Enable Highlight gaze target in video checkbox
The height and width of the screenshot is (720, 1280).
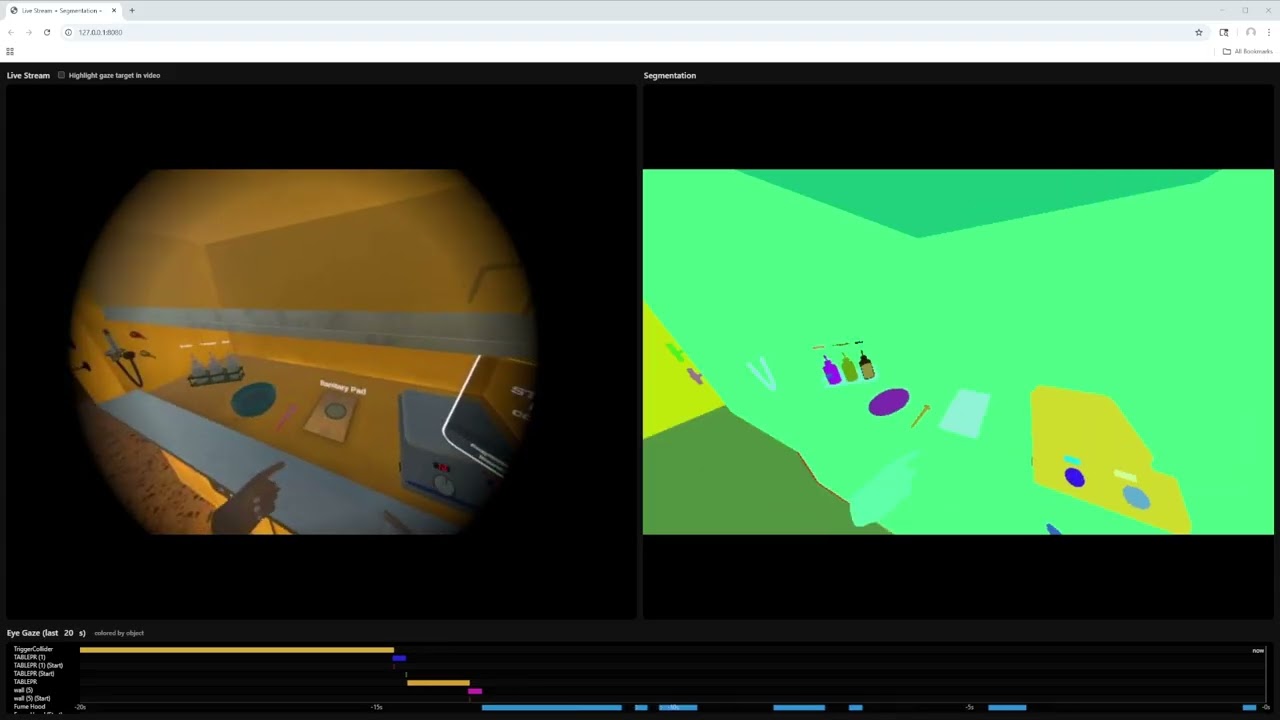click(61, 75)
